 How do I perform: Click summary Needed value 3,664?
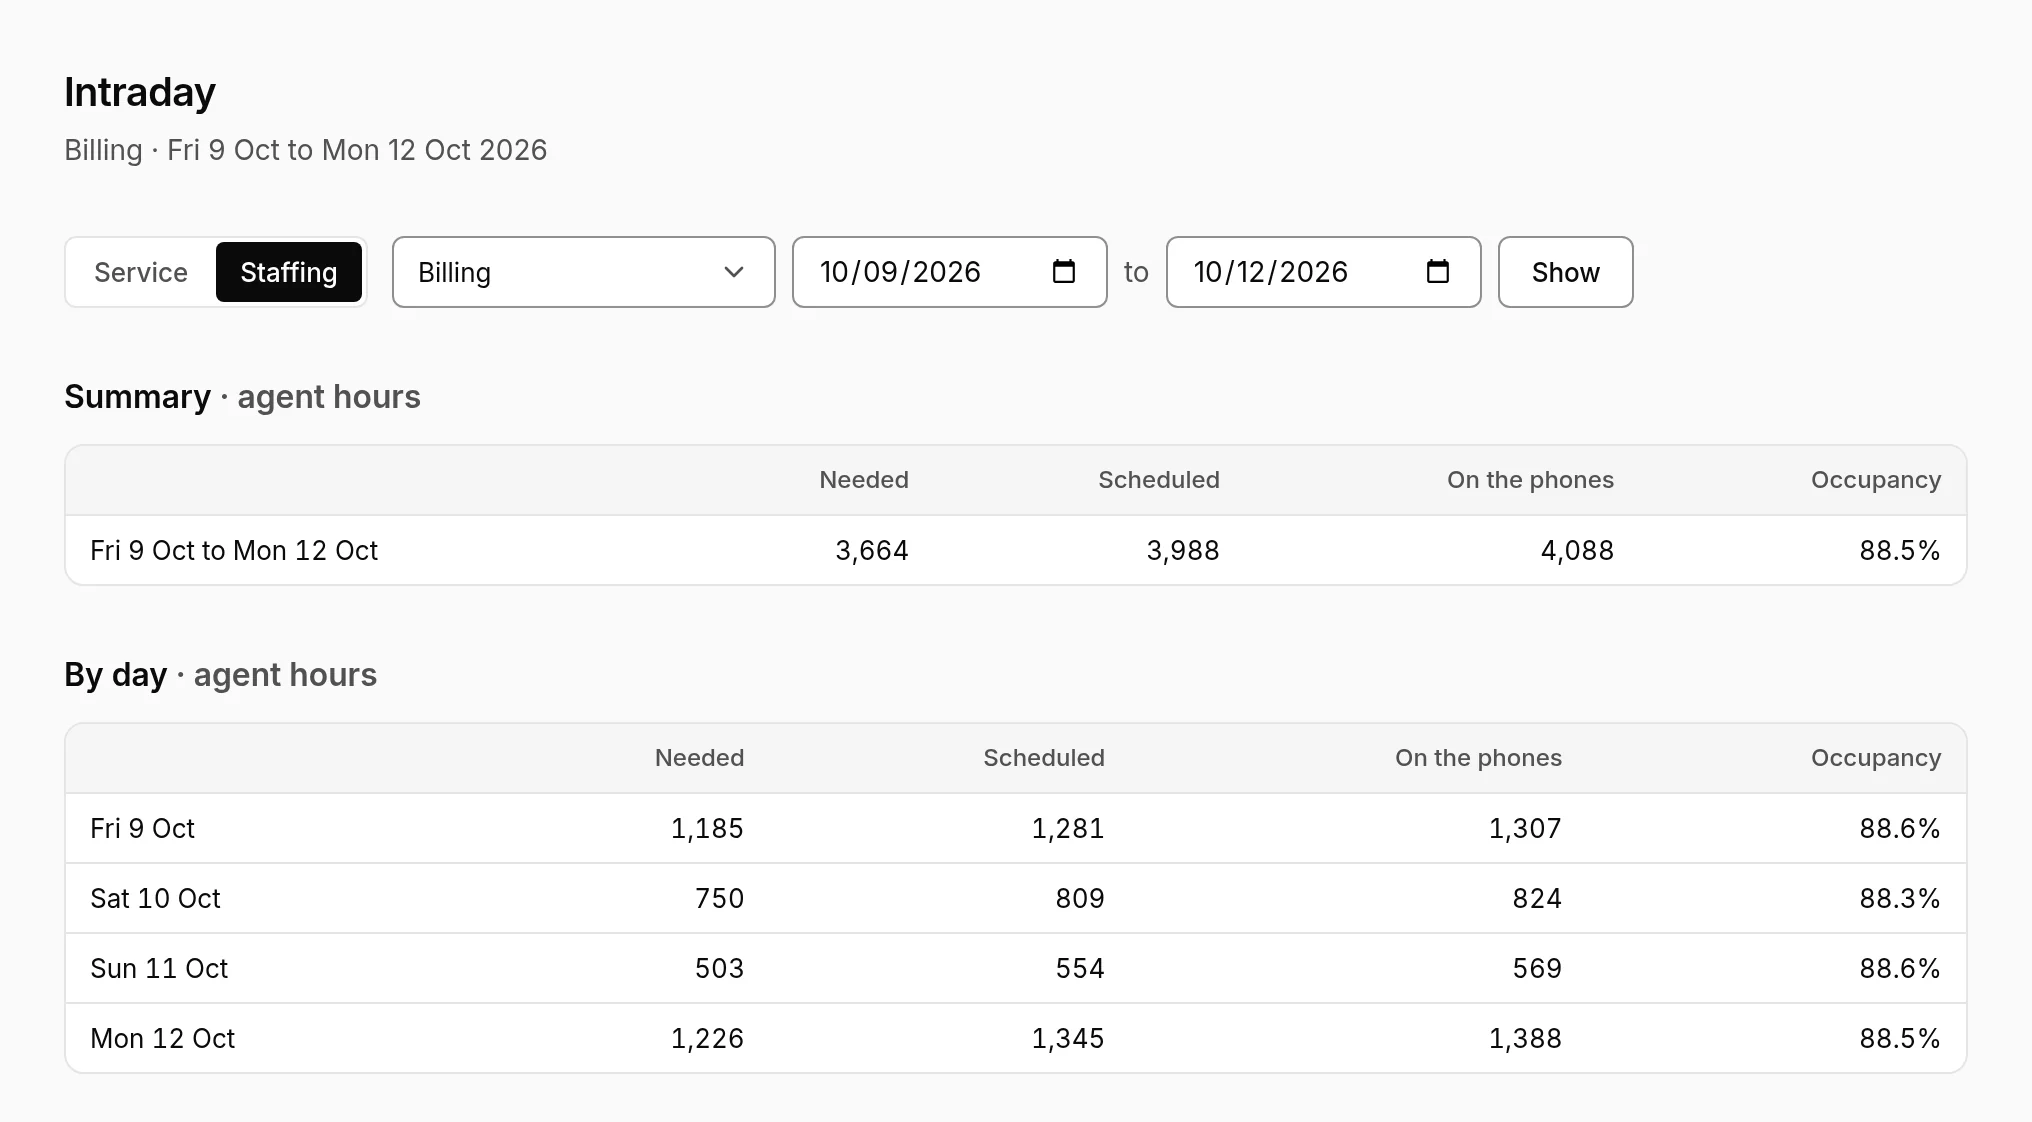click(872, 550)
